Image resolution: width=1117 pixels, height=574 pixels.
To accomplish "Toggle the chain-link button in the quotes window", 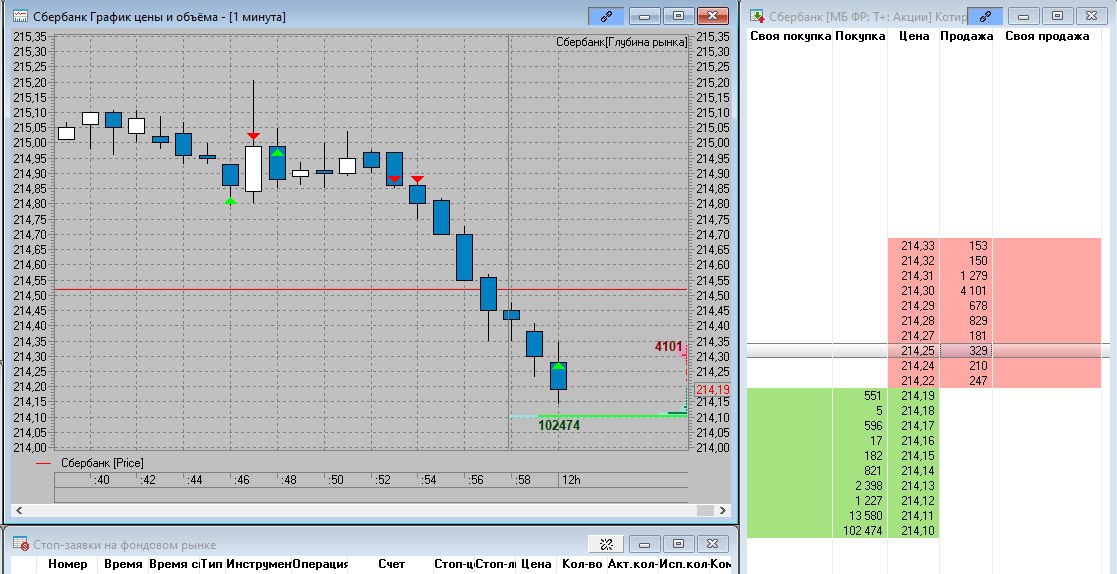I will tap(986, 16).
